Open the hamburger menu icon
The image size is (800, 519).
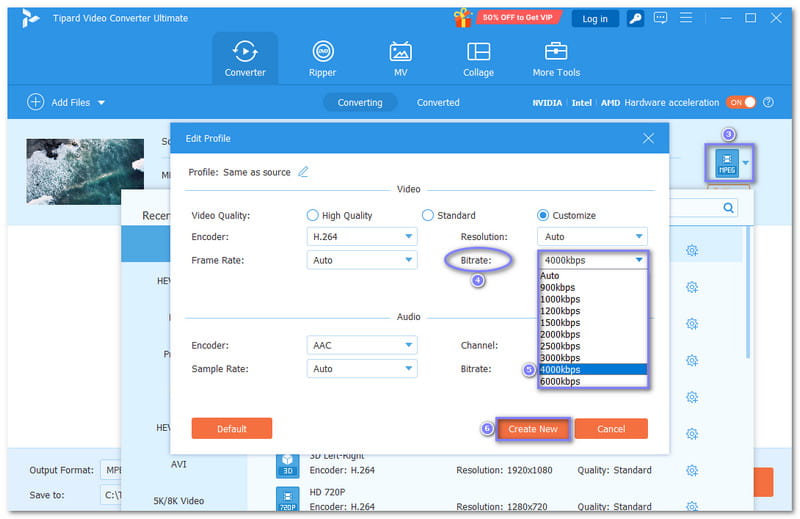(686, 18)
